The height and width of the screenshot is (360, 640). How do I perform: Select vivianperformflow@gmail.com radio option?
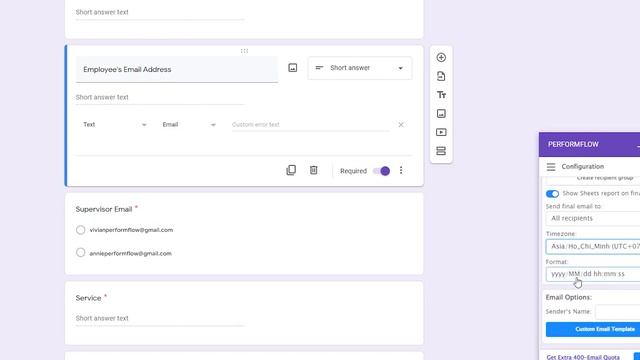[80, 230]
